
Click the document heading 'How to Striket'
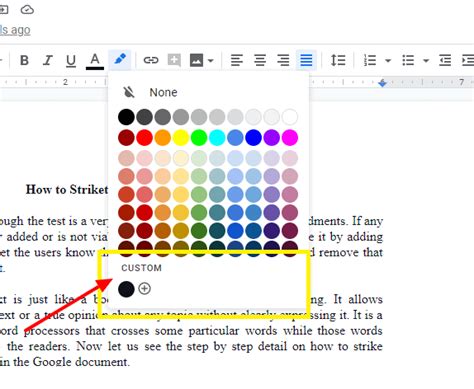pos(67,190)
